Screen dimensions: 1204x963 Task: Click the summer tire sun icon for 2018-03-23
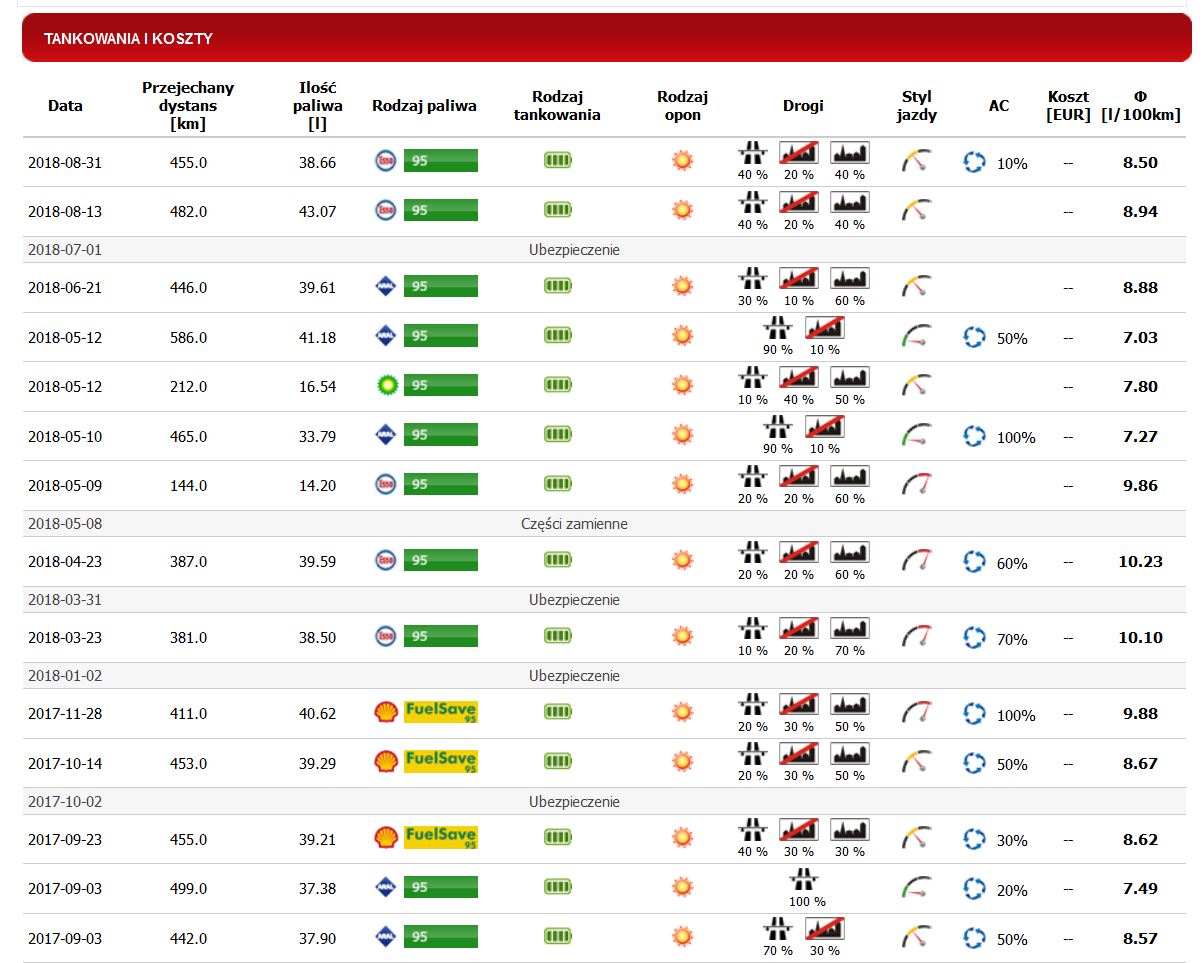point(682,636)
